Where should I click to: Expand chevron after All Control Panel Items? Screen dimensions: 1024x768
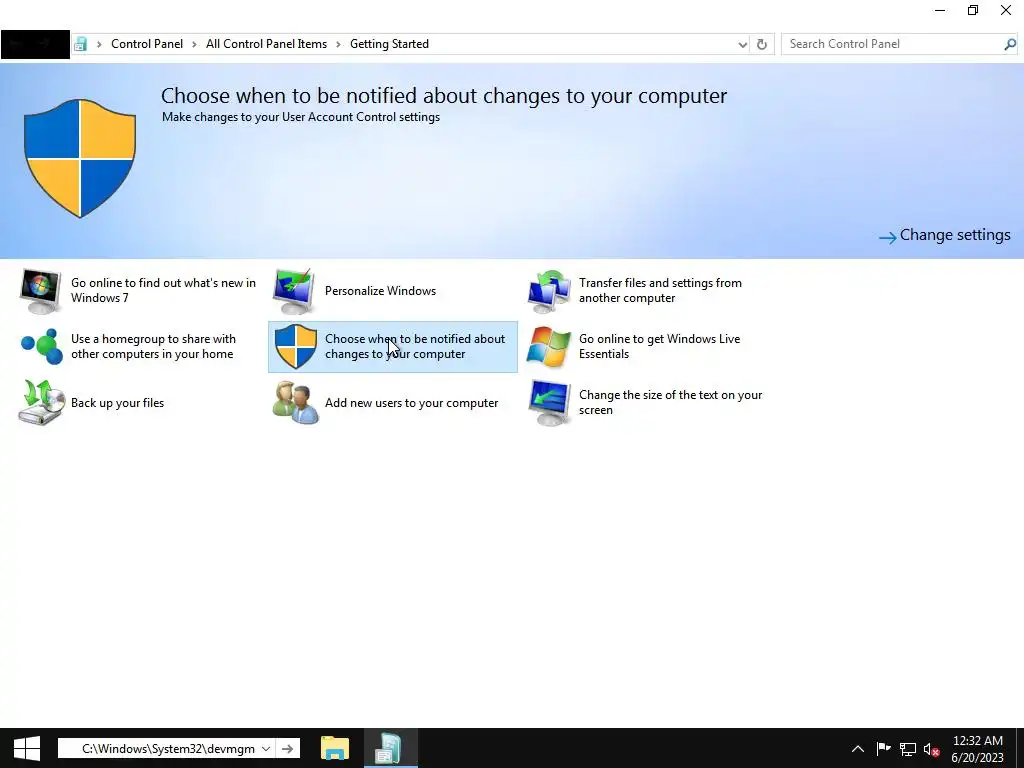coord(338,44)
